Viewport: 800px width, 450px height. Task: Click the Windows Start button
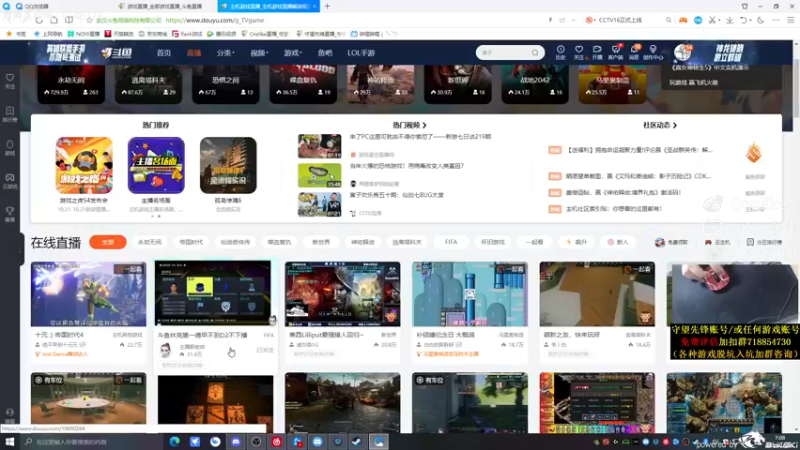(x=10, y=441)
